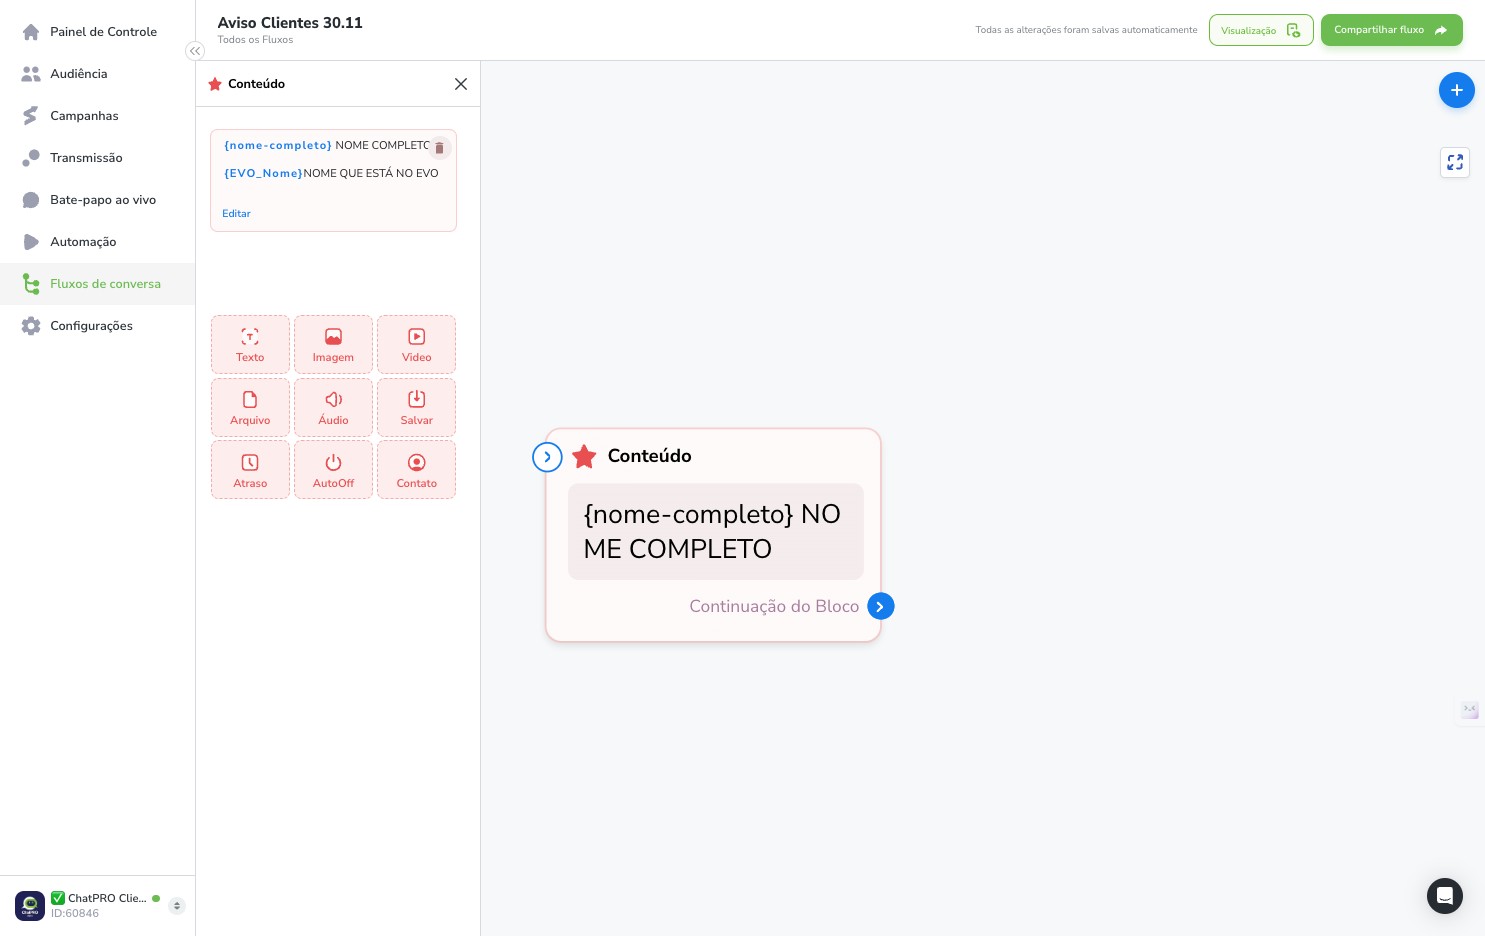
Task: Add a Video element
Action: (x=416, y=345)
